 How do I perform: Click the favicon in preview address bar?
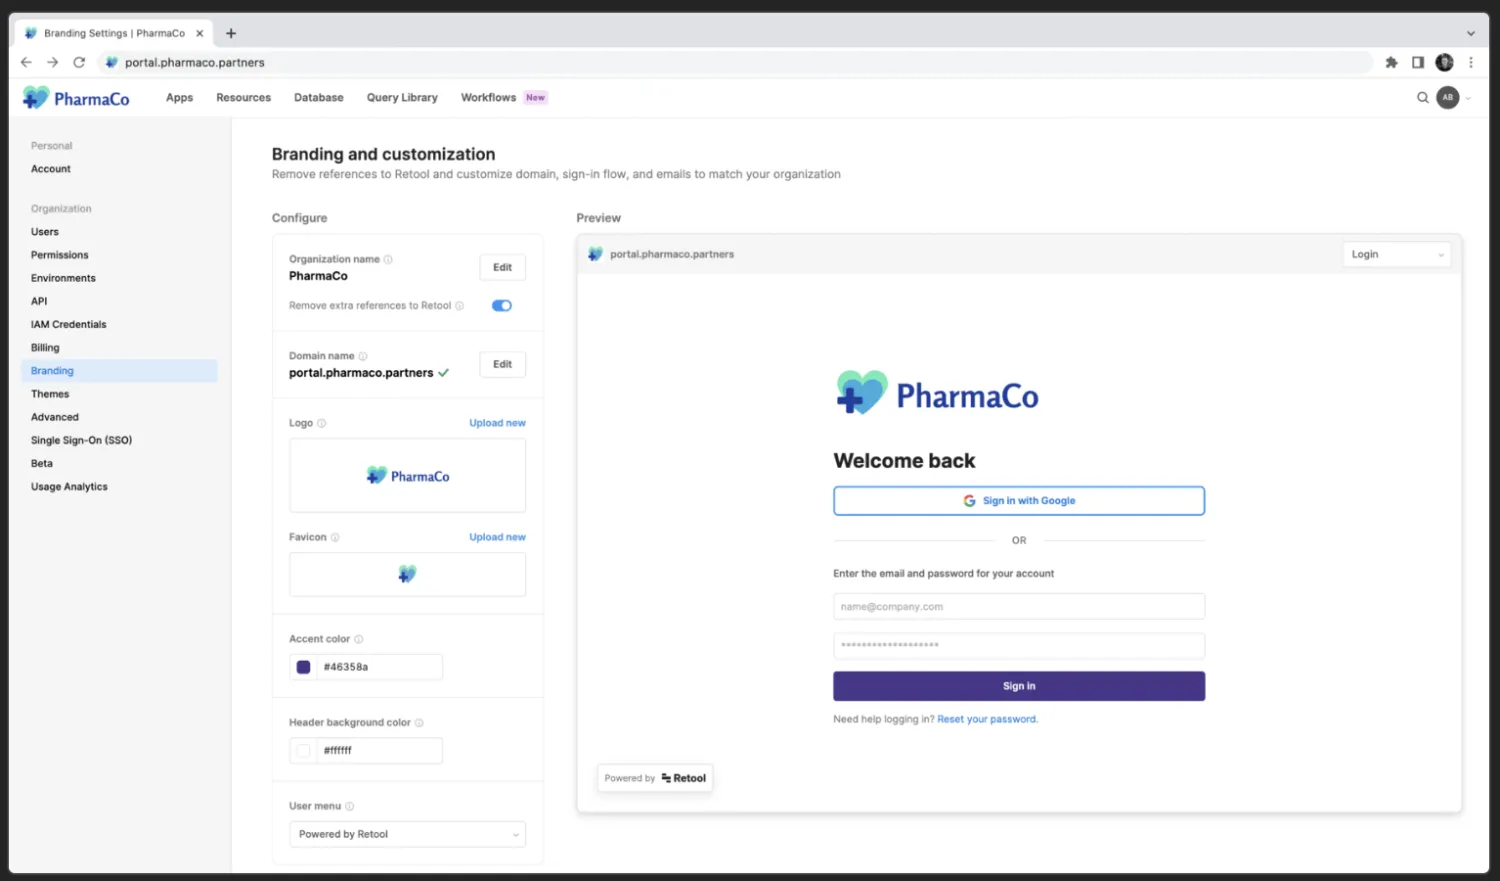(595, 254)
